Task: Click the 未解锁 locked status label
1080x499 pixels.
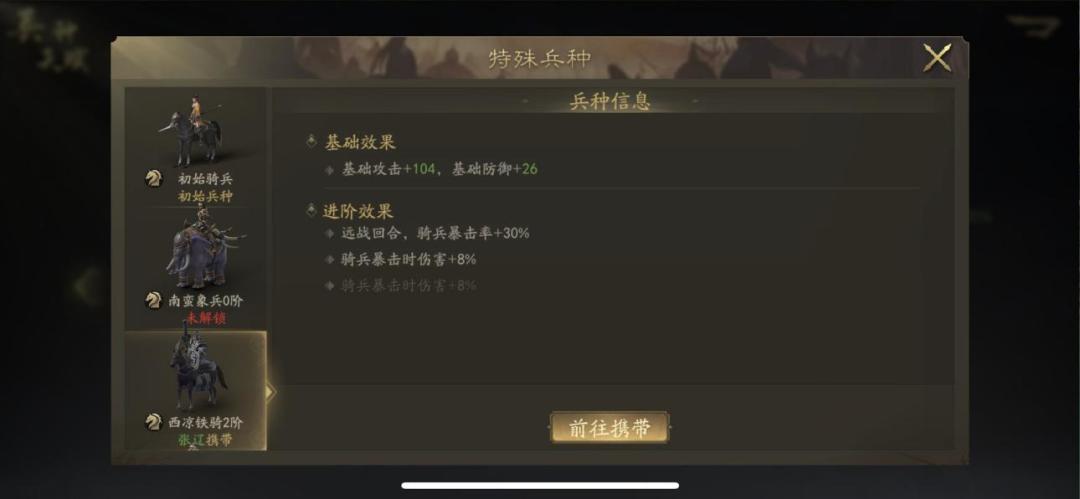Action: 205,318
